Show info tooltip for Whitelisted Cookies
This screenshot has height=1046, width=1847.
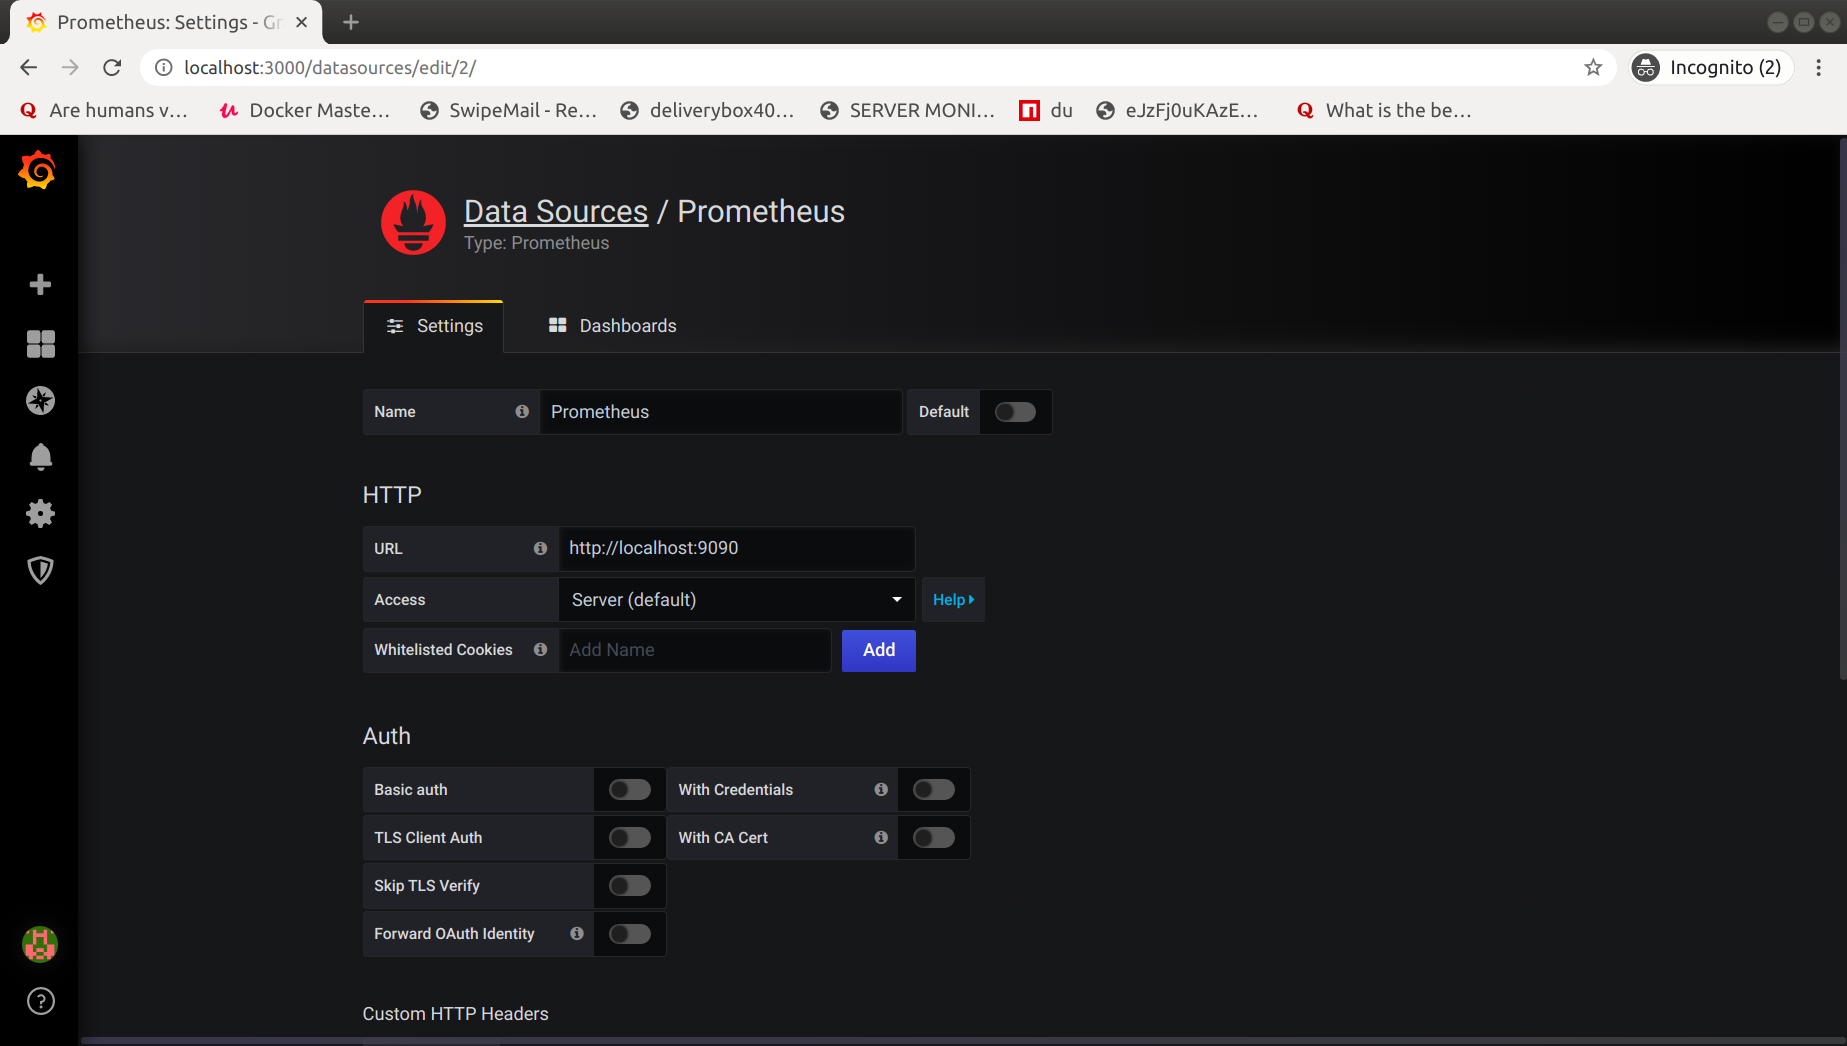pos(540,650)
